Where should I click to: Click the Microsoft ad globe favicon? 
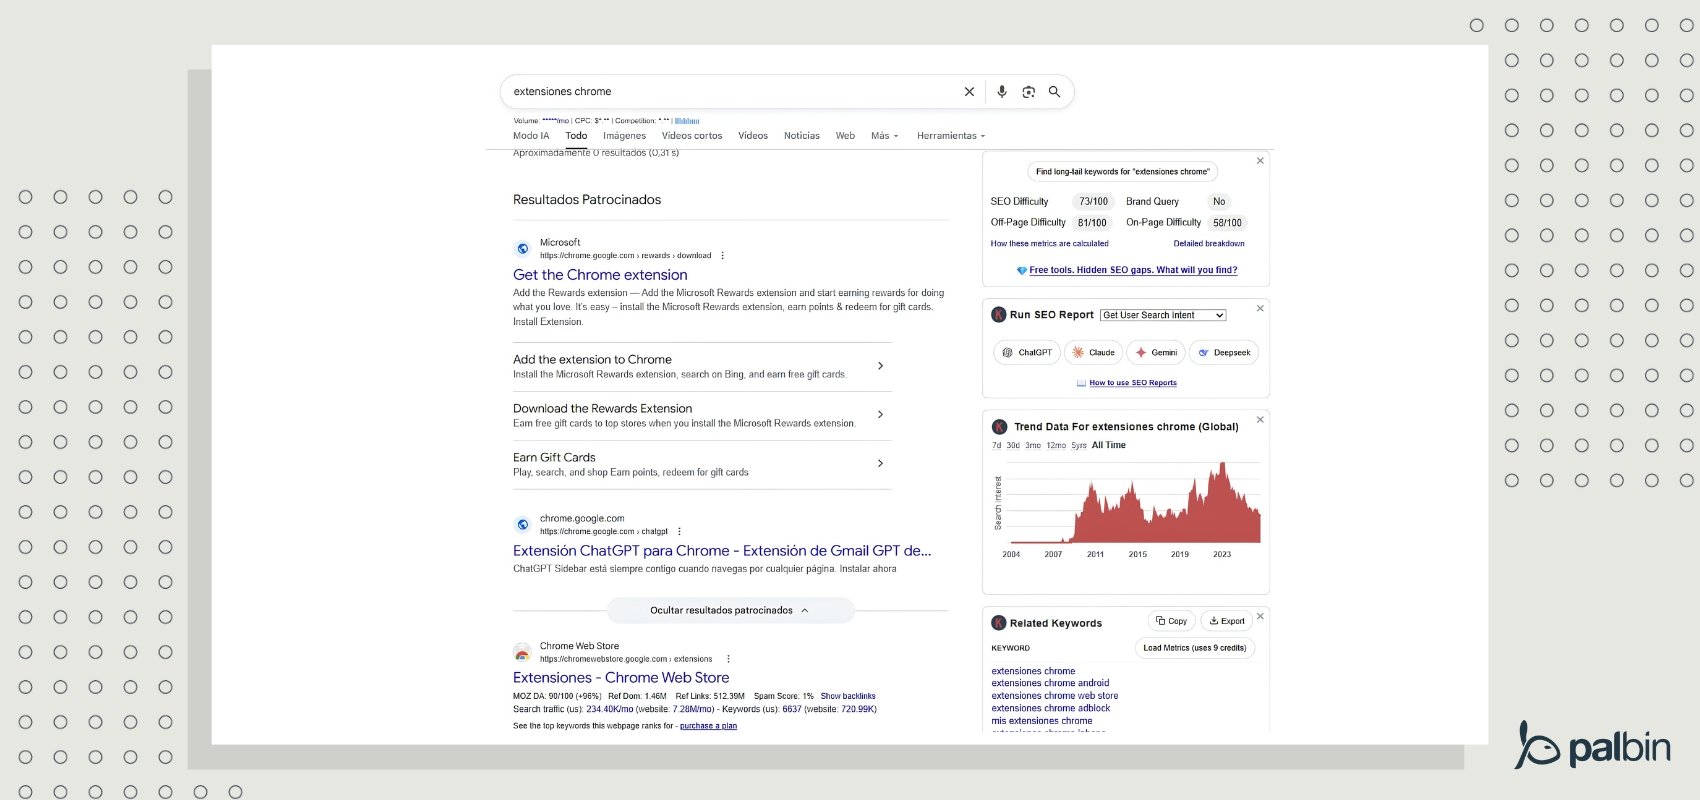pyautogui.click(x=522, y=249)
